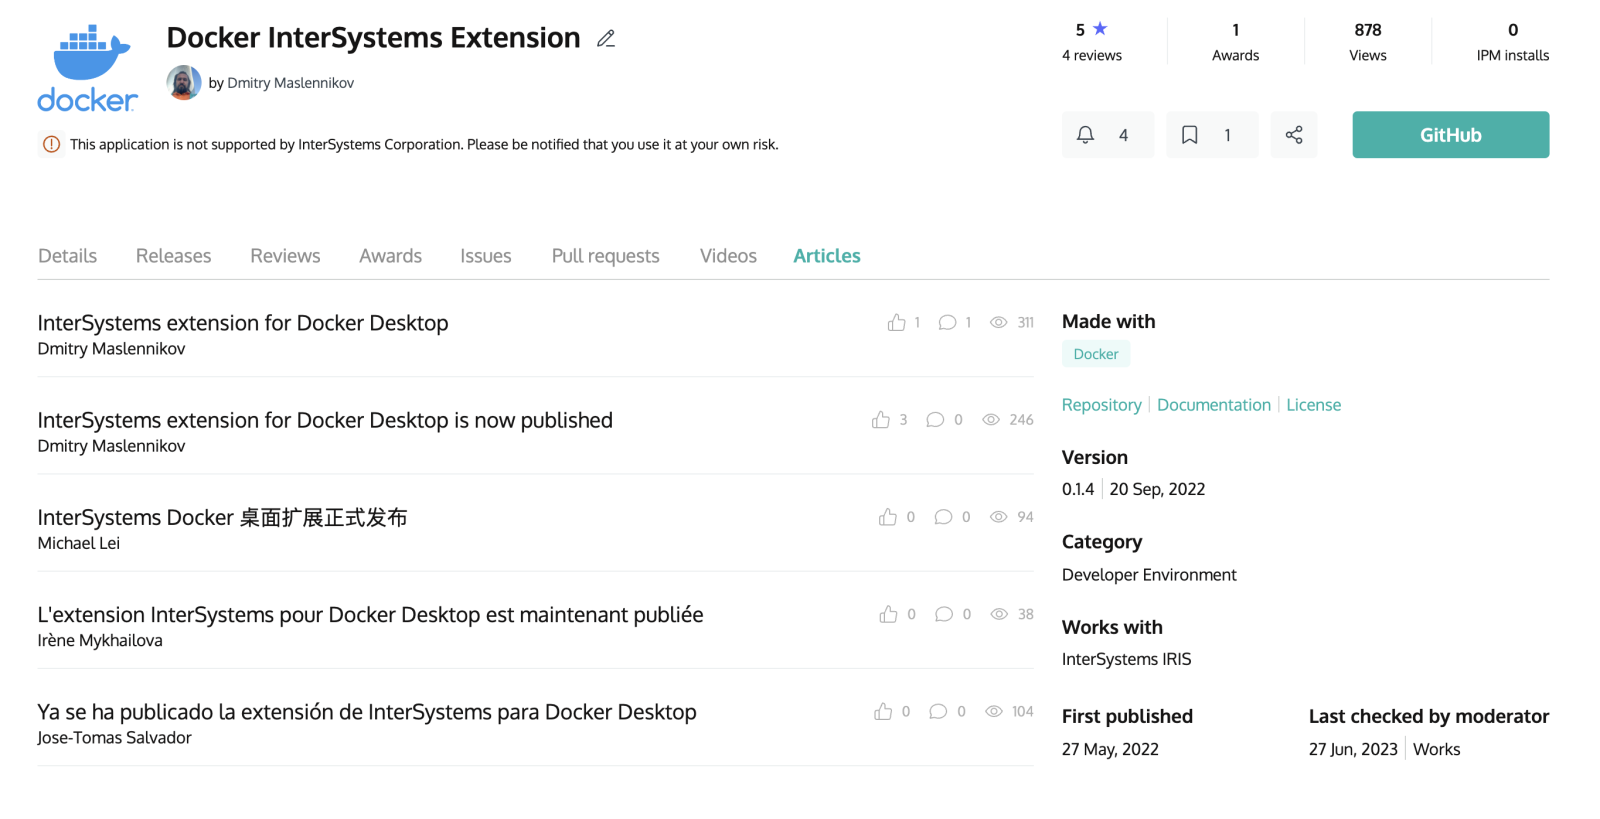Screen dimensions: 1600x819
Task: Open article 'InterSystems extension for Docker Desktop is now published'
Action: [325, 420]
